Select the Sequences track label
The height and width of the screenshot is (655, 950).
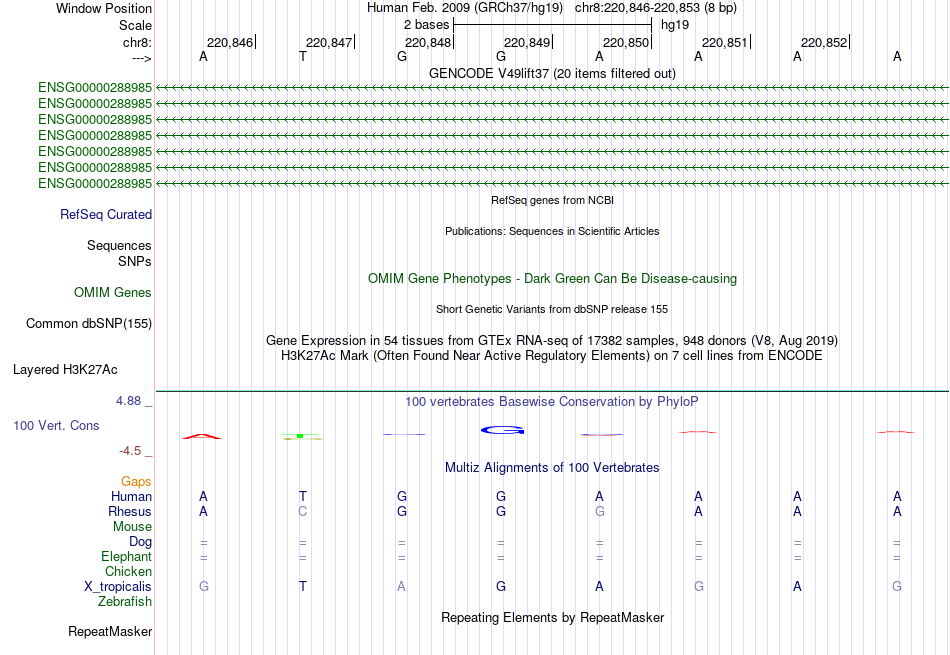pos(119,245)
